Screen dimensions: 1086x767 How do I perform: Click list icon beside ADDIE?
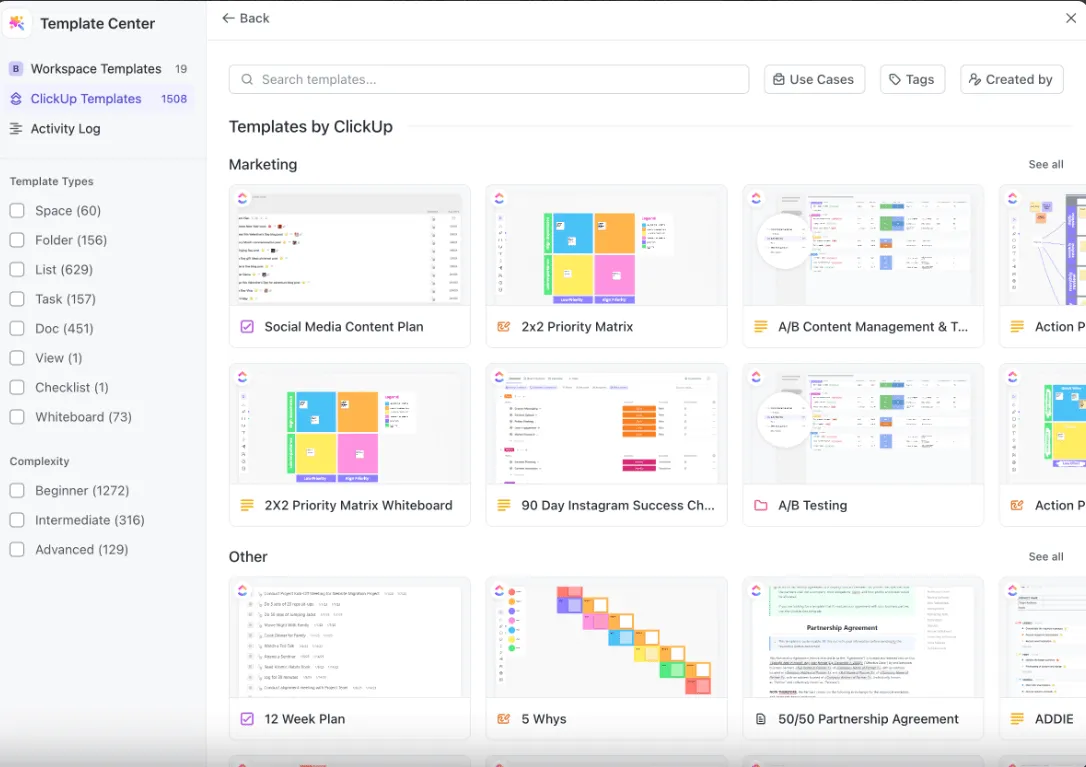coord(1017,718)
